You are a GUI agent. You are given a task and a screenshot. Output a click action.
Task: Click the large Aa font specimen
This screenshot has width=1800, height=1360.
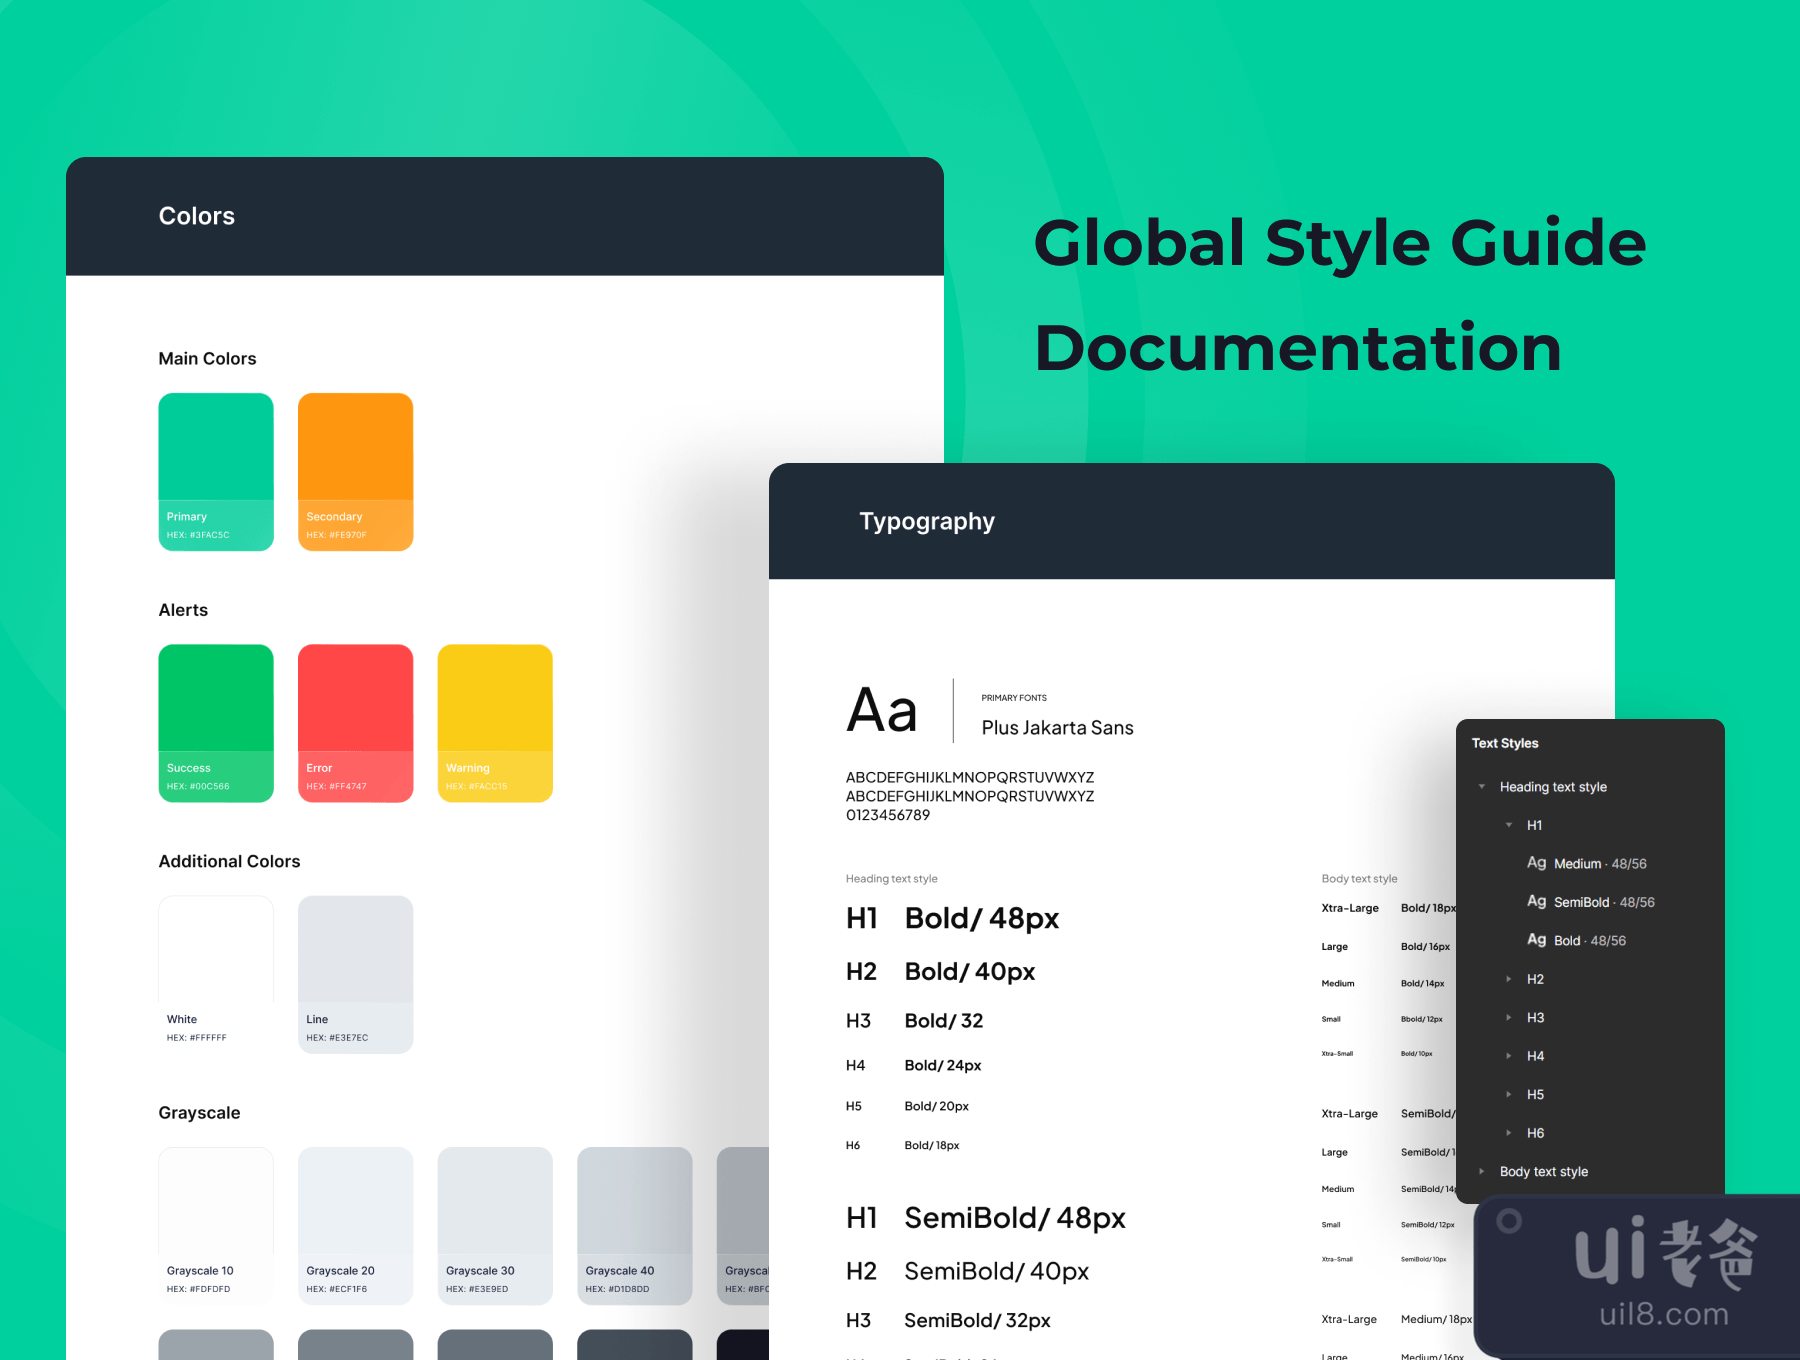click(x=881, y=711)
